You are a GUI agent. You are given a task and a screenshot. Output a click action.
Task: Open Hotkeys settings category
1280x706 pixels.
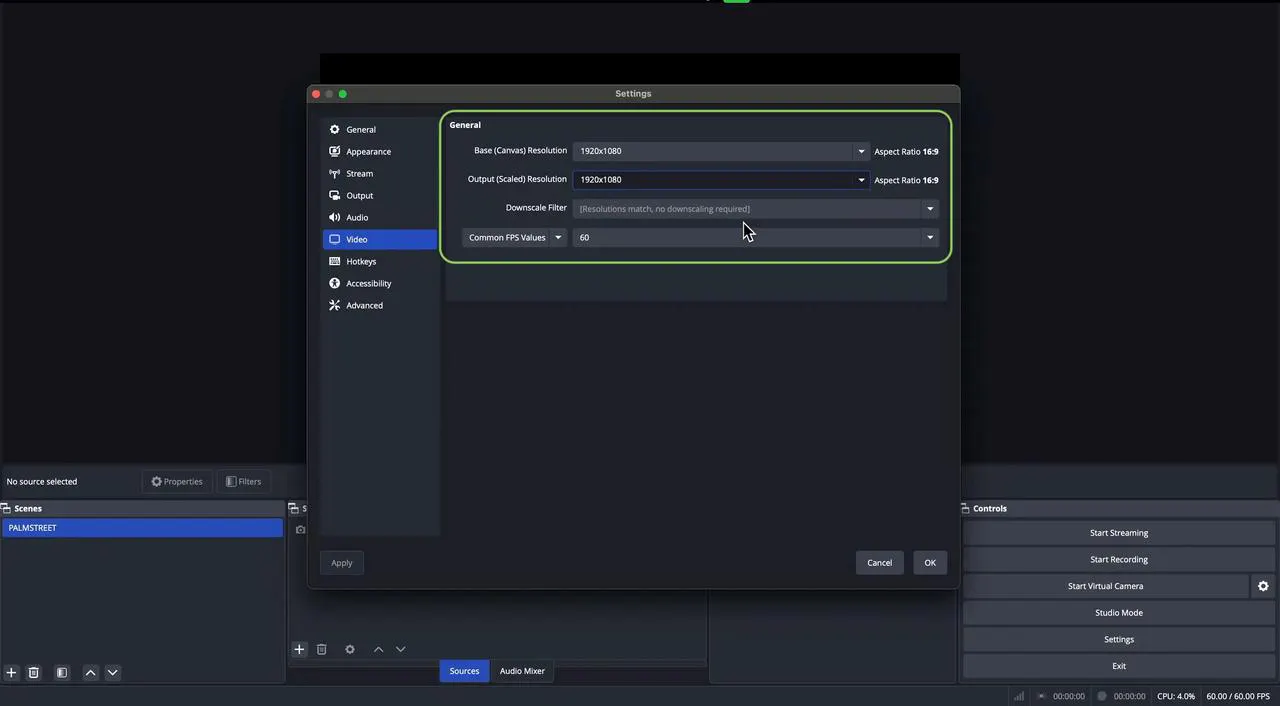[x=361, y=262]
